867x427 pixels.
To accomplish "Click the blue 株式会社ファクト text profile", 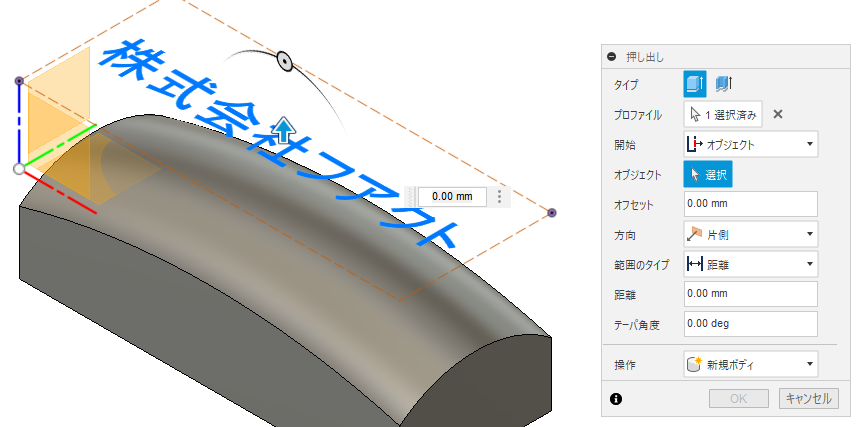I will pos(279,145).
